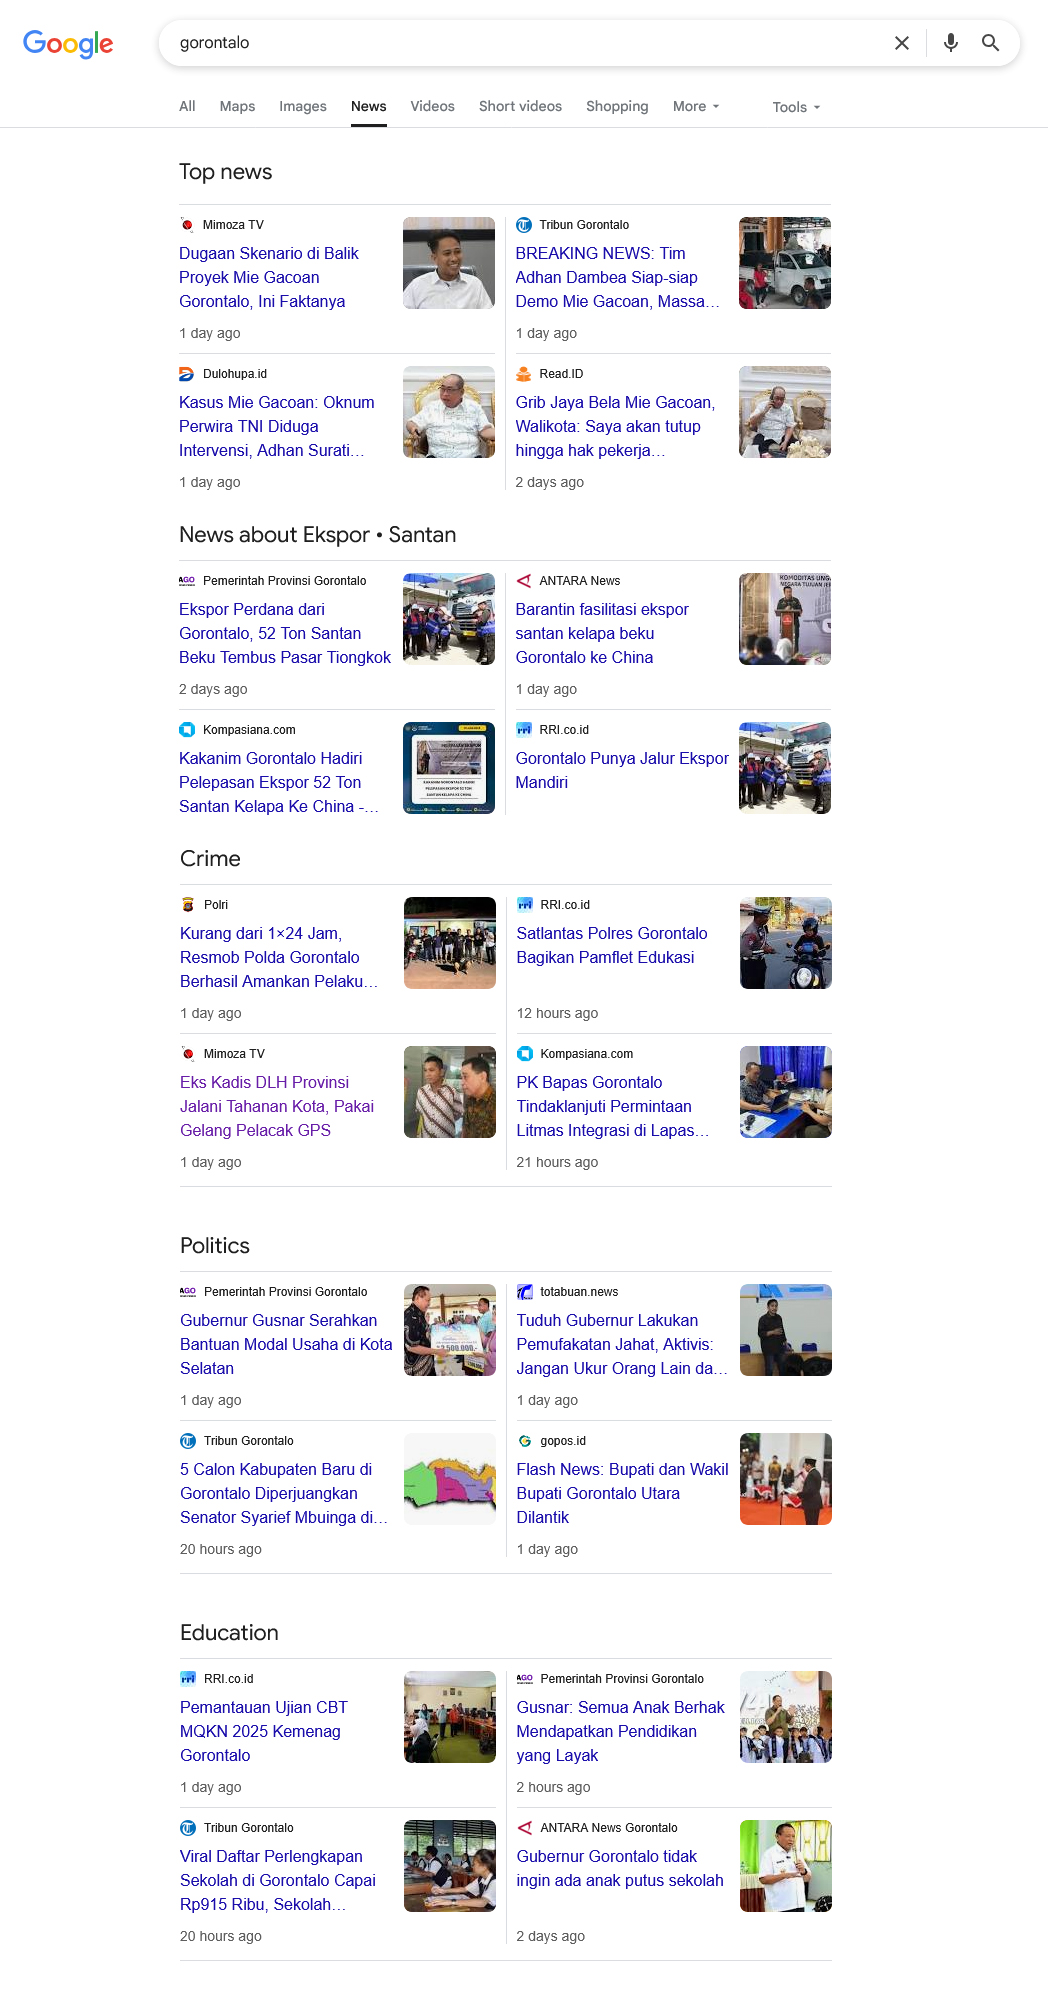Open 'Satlantas Polres Gorontalo Bagikan Pamflet' article
1048x2002 pixels.
click(x=612, y=946)
